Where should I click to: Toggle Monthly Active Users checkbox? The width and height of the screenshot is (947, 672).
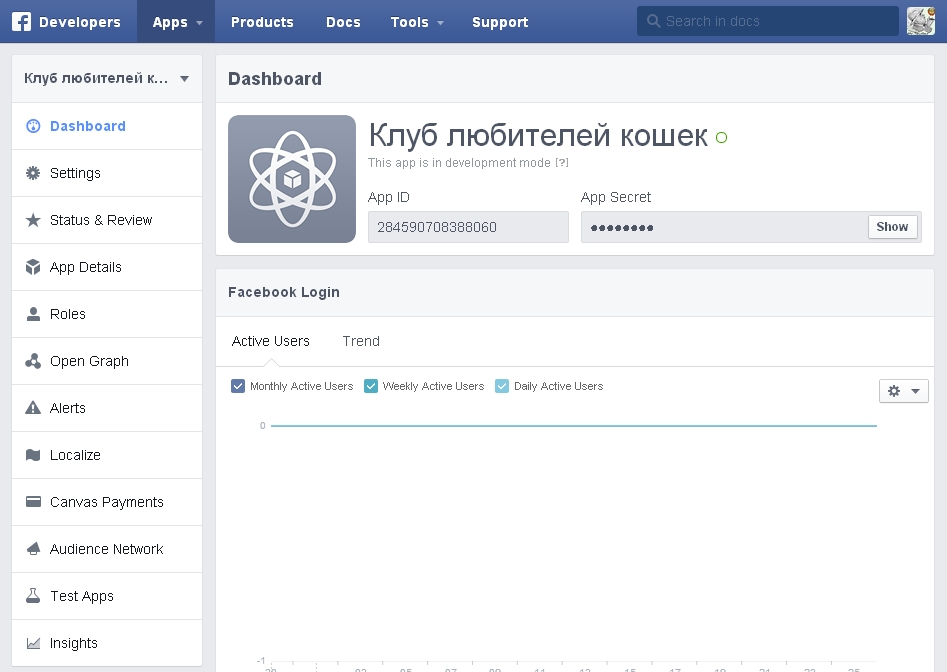pyautogui.click(x=238, y=386)
